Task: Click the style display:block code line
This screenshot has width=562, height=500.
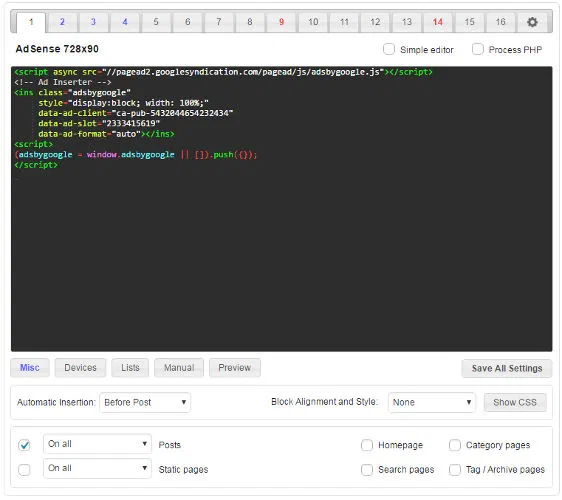Action: [x=123, y=103]
